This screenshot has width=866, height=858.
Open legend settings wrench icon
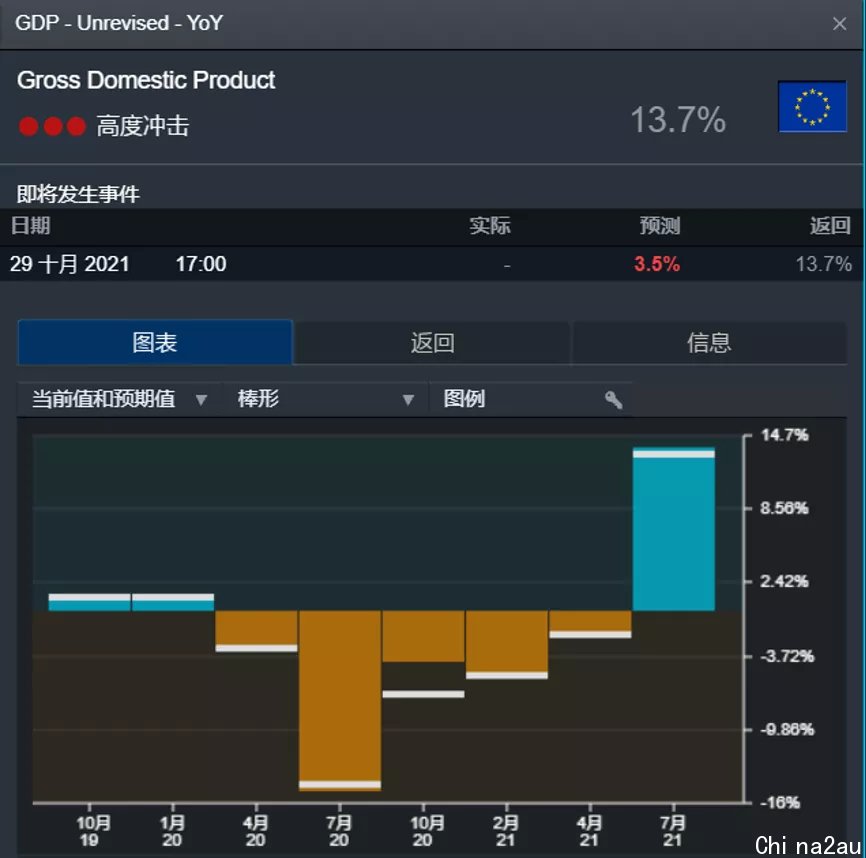coord(614,399)
